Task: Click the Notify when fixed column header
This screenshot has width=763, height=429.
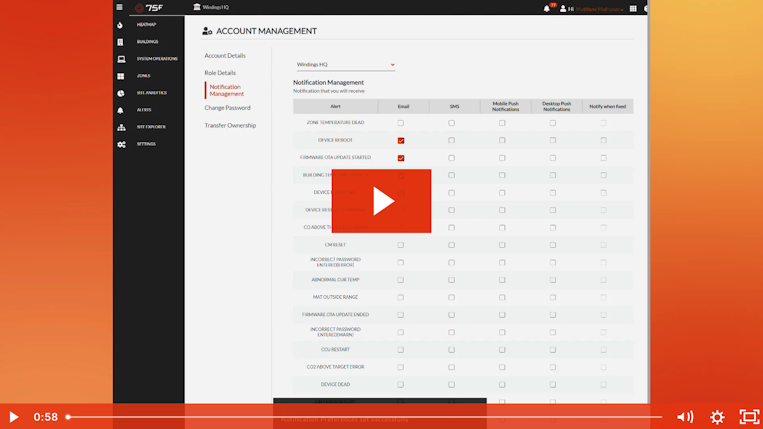Action: [x=608, y=107]
